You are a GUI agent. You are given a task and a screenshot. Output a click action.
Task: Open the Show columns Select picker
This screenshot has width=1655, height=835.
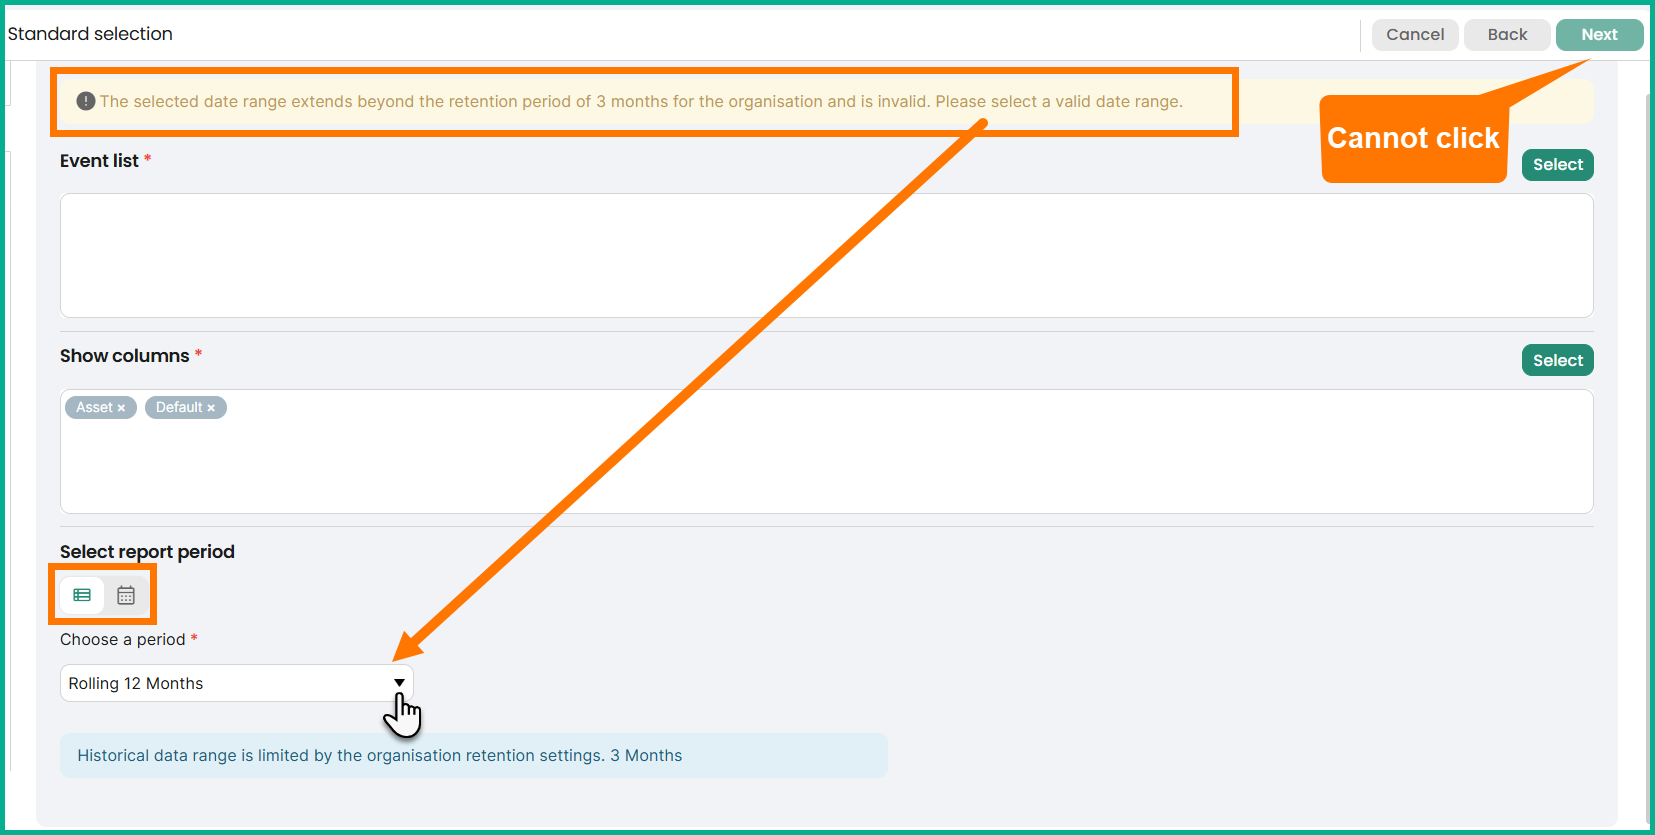click(x=1557, y=360)
